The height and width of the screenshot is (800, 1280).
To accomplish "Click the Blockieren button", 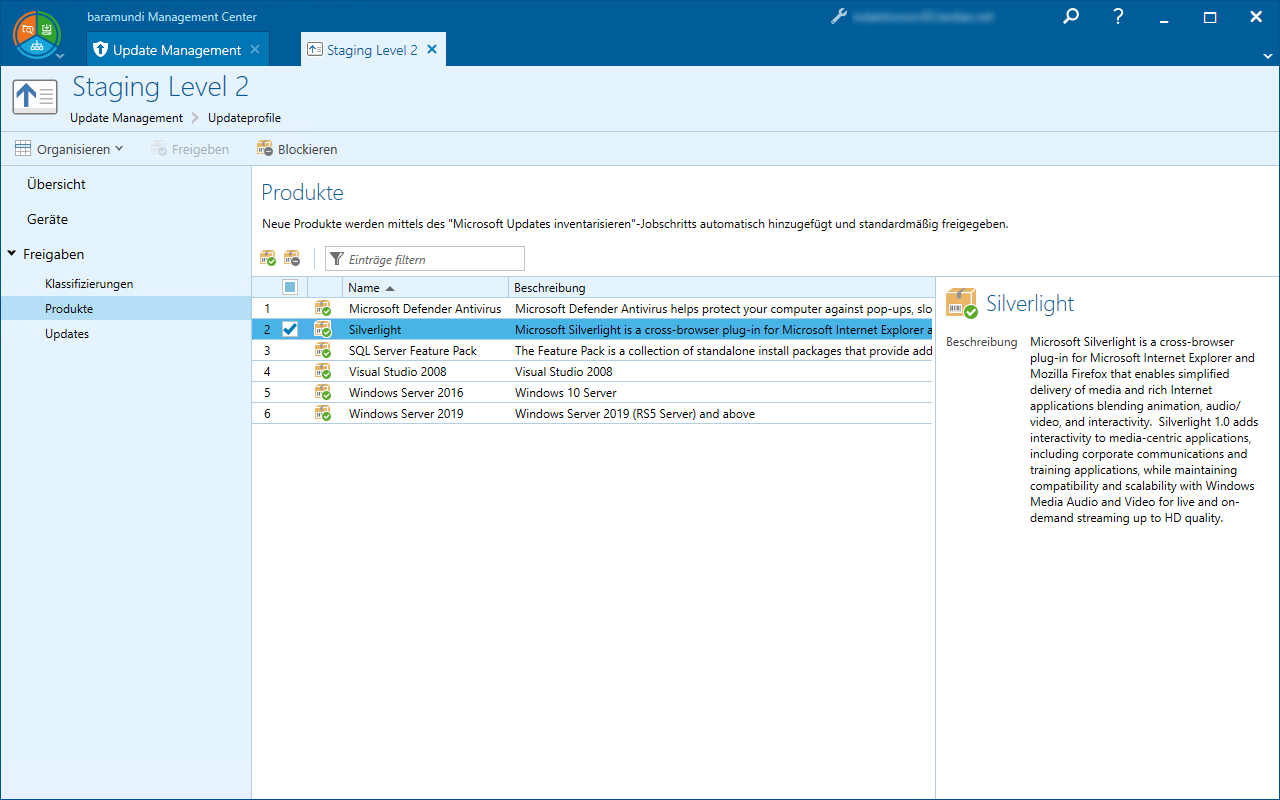I will click(x=297, y=149).
